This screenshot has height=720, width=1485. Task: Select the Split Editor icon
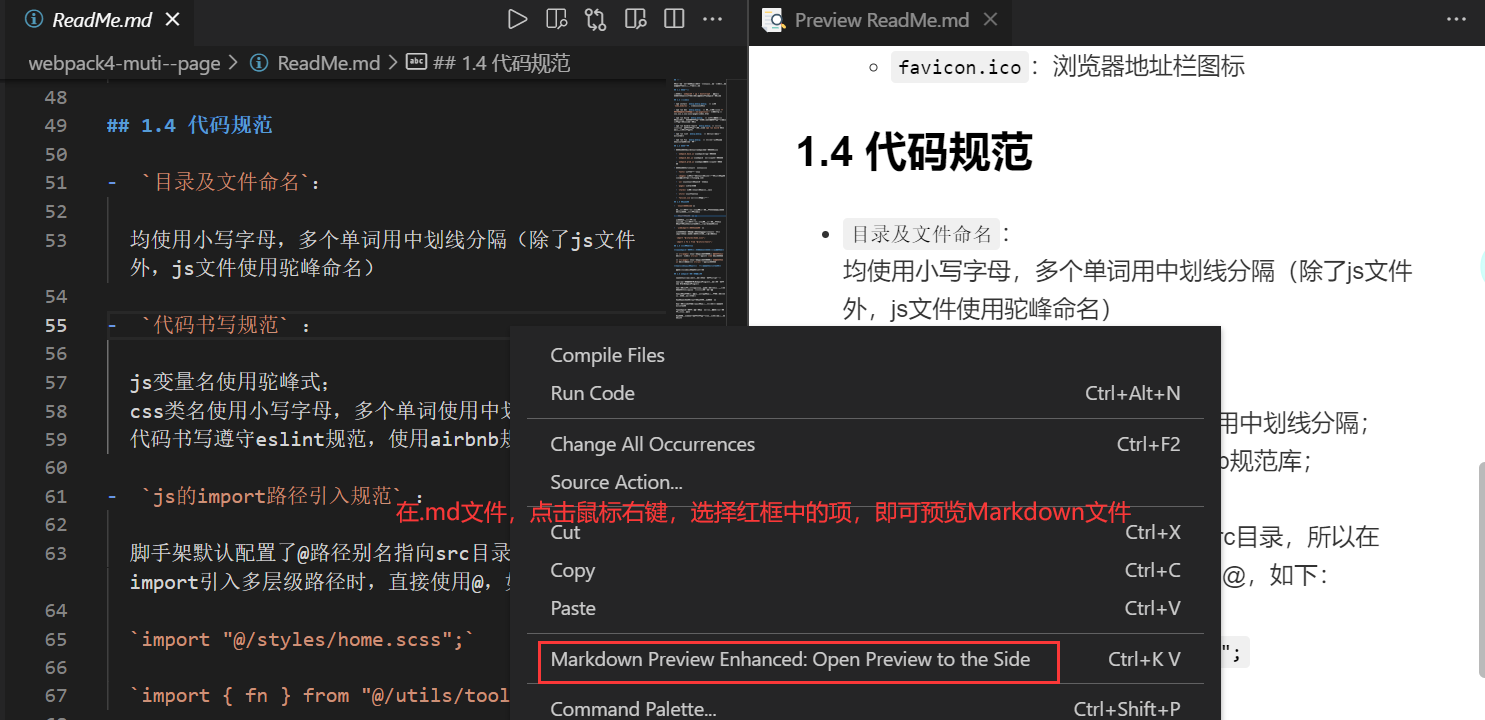[674, 18]
